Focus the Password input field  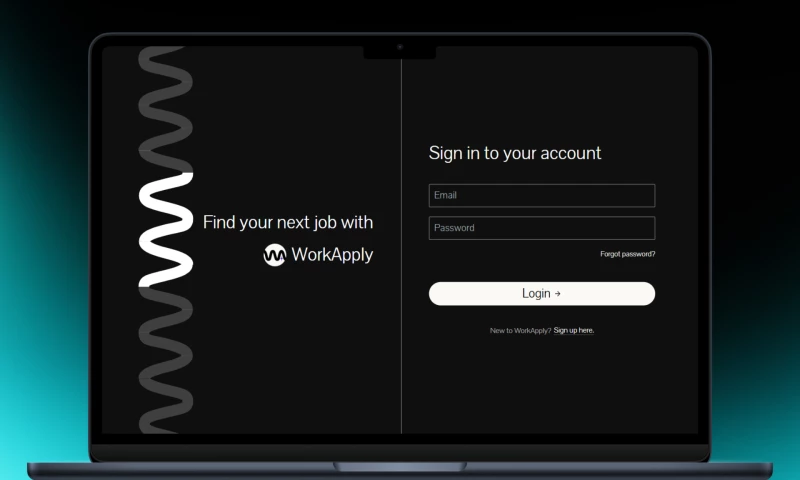[542, 228]
